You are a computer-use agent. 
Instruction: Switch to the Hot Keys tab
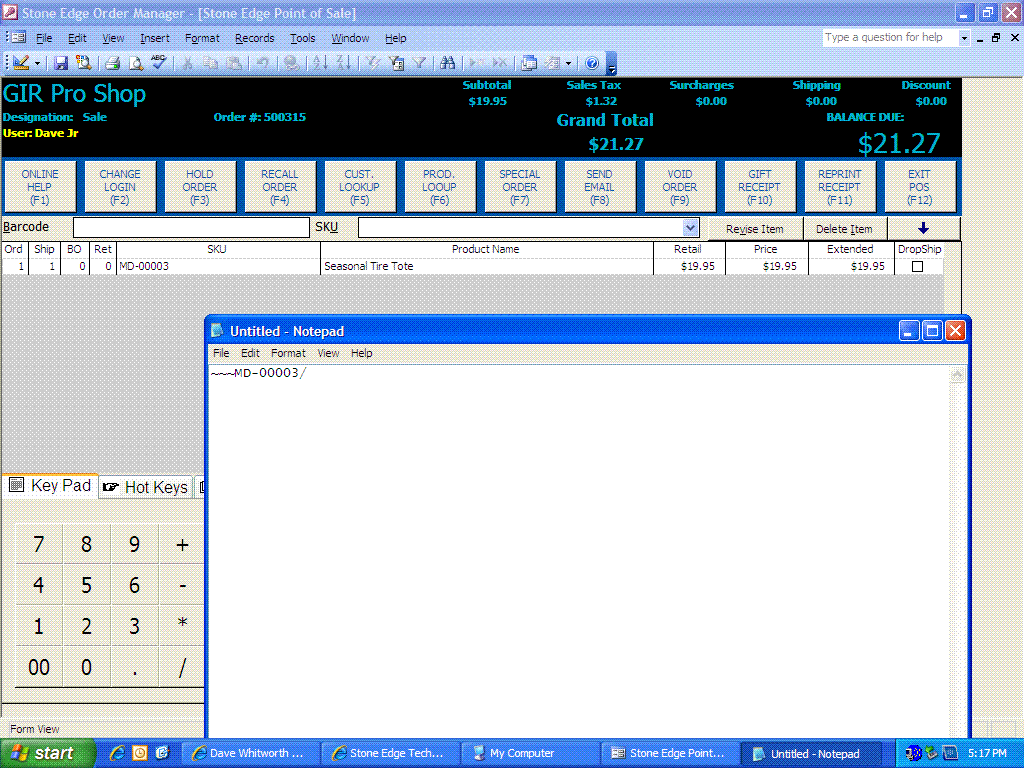click(x=146, y=487)
